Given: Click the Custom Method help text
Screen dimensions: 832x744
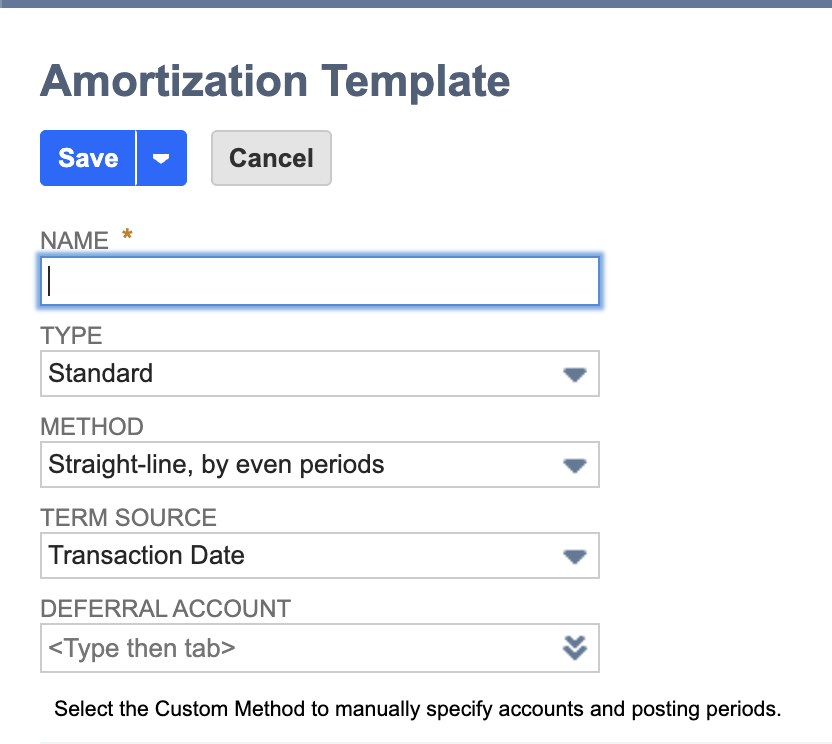Looking at the screenshot, I should tap(417, 709).
